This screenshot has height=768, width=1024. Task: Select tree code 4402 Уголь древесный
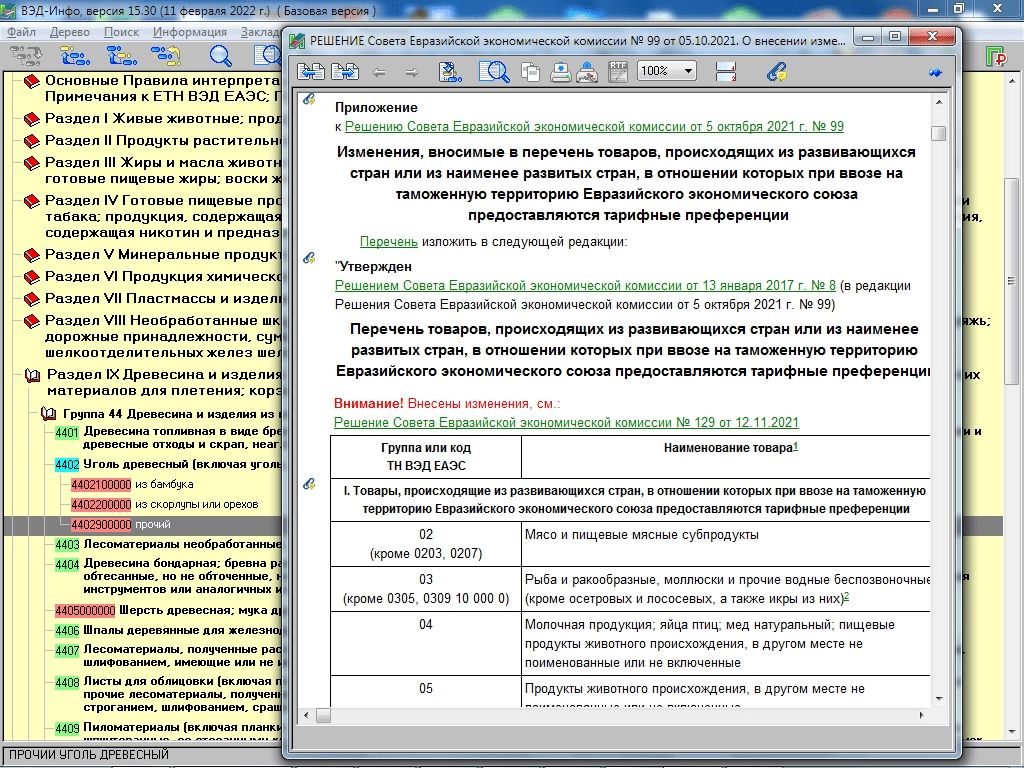pos(67,465)
